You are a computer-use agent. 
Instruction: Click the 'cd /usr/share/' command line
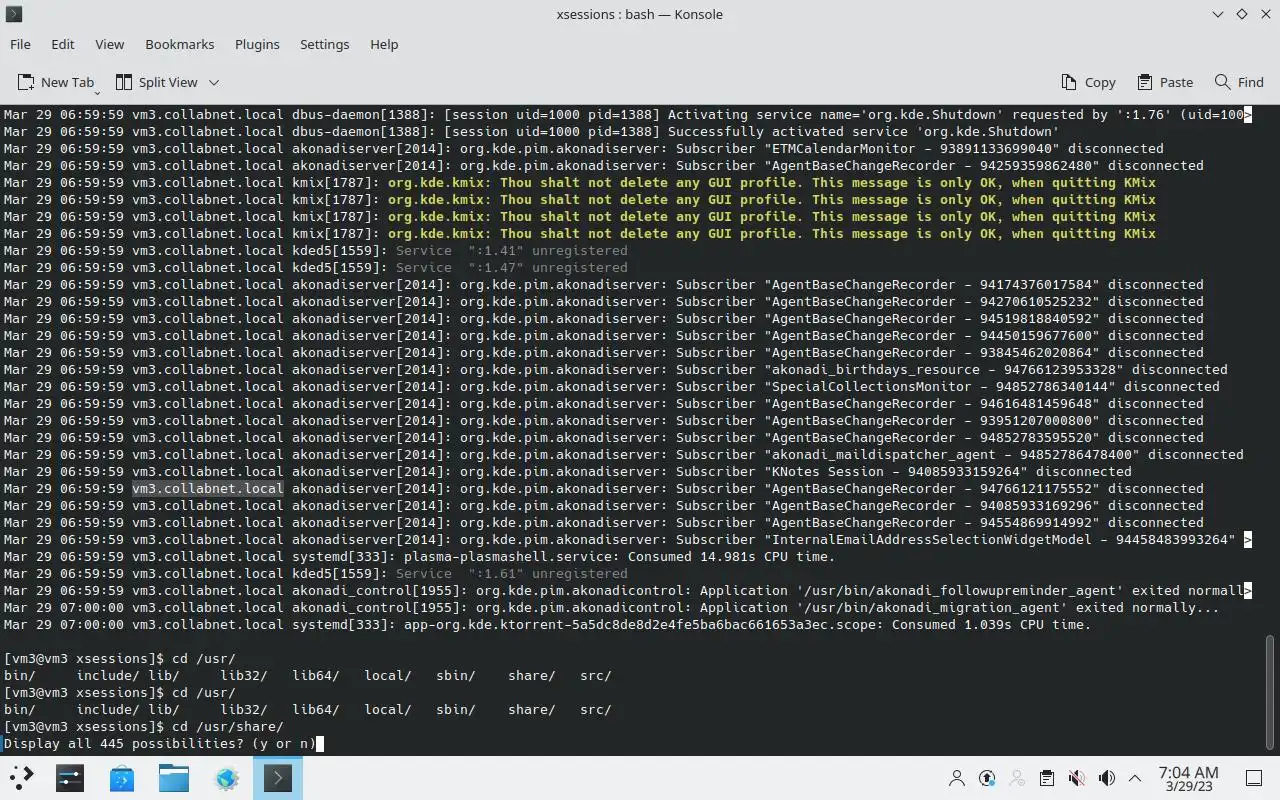coord(144,727)
